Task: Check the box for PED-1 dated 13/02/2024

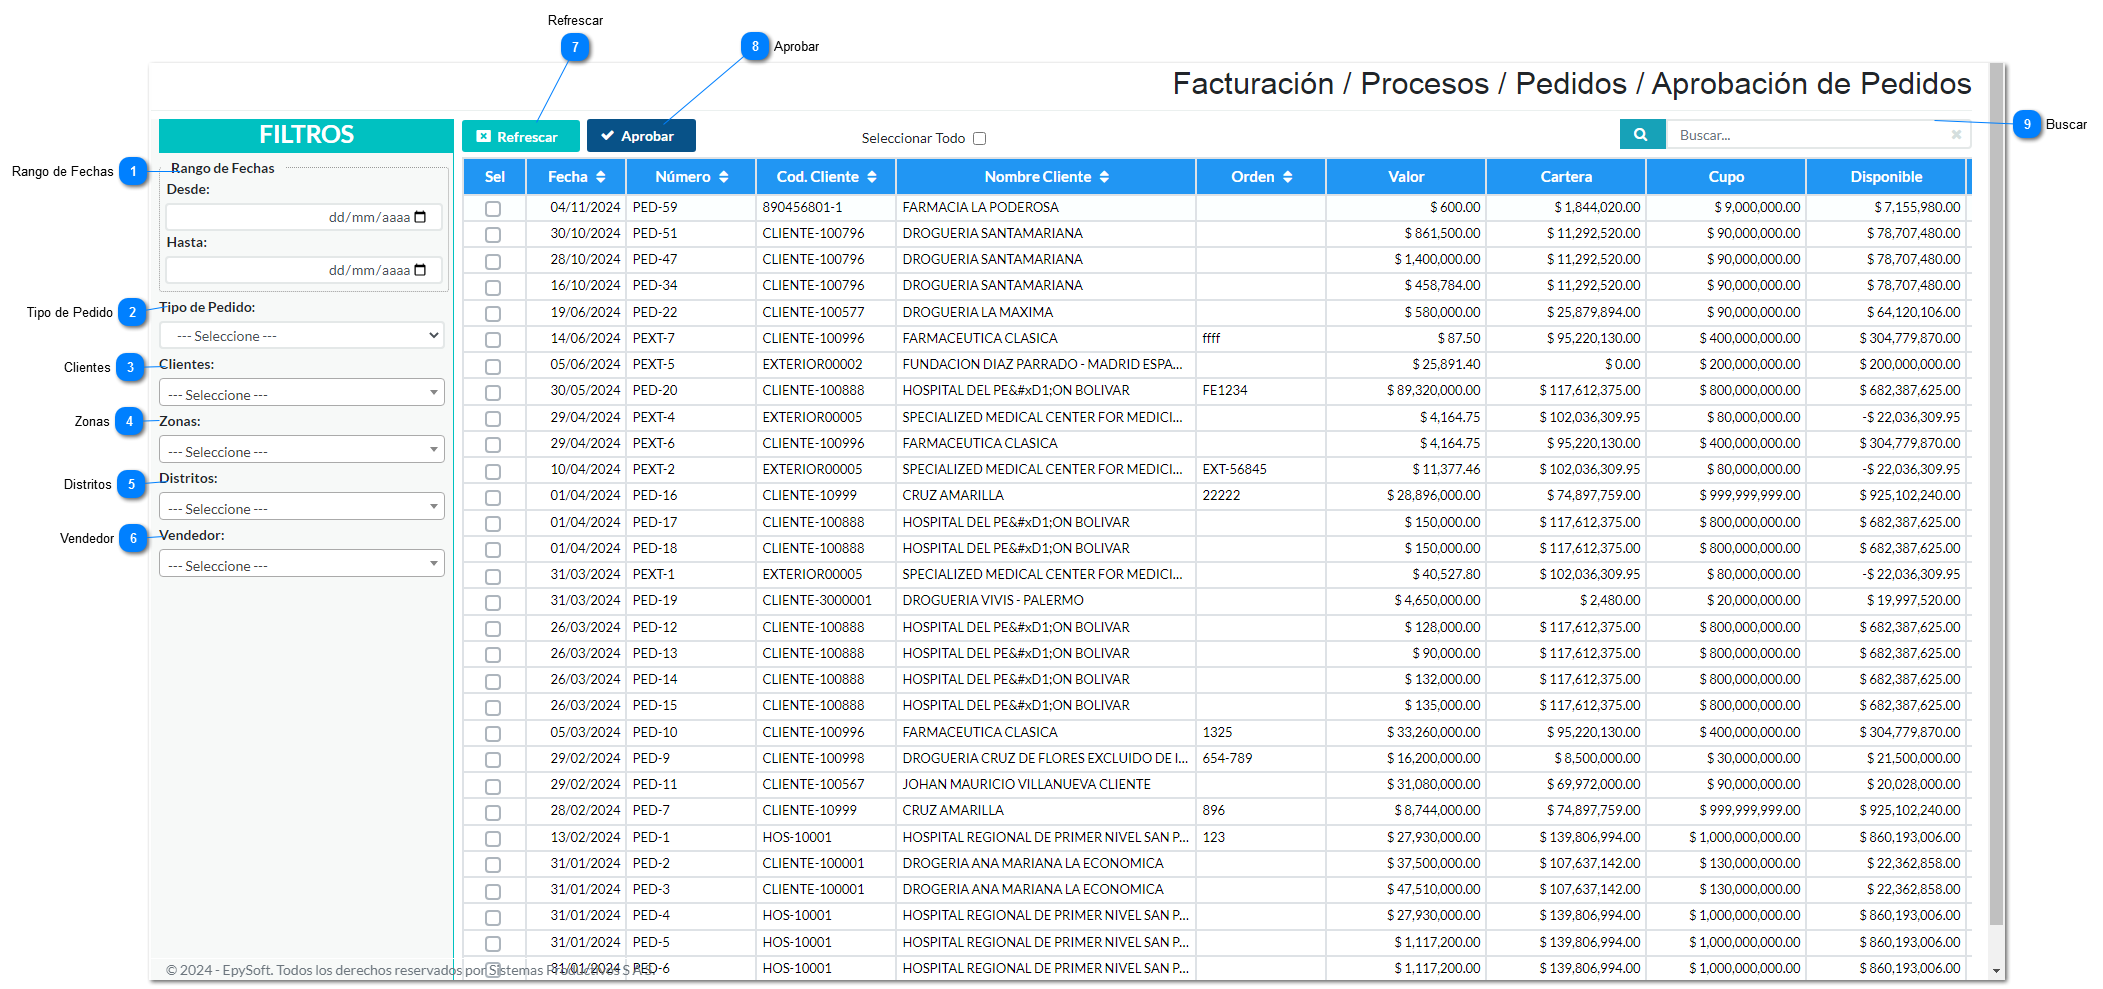Action: (x=493, y=838)
